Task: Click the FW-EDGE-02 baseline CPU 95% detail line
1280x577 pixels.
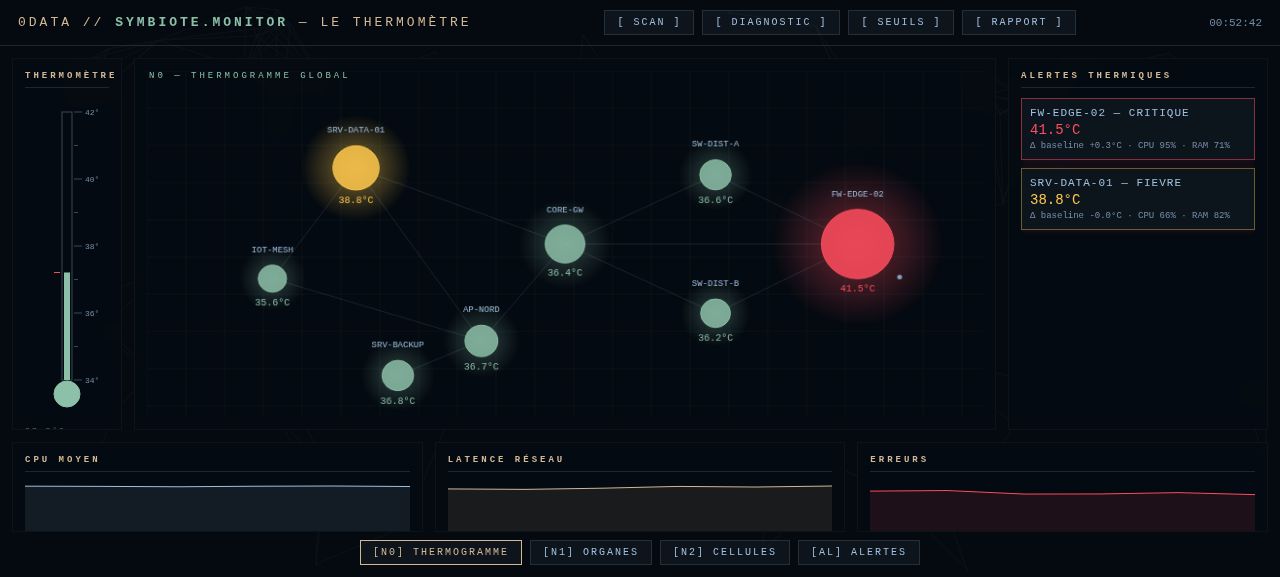Action: (1130, 146)
